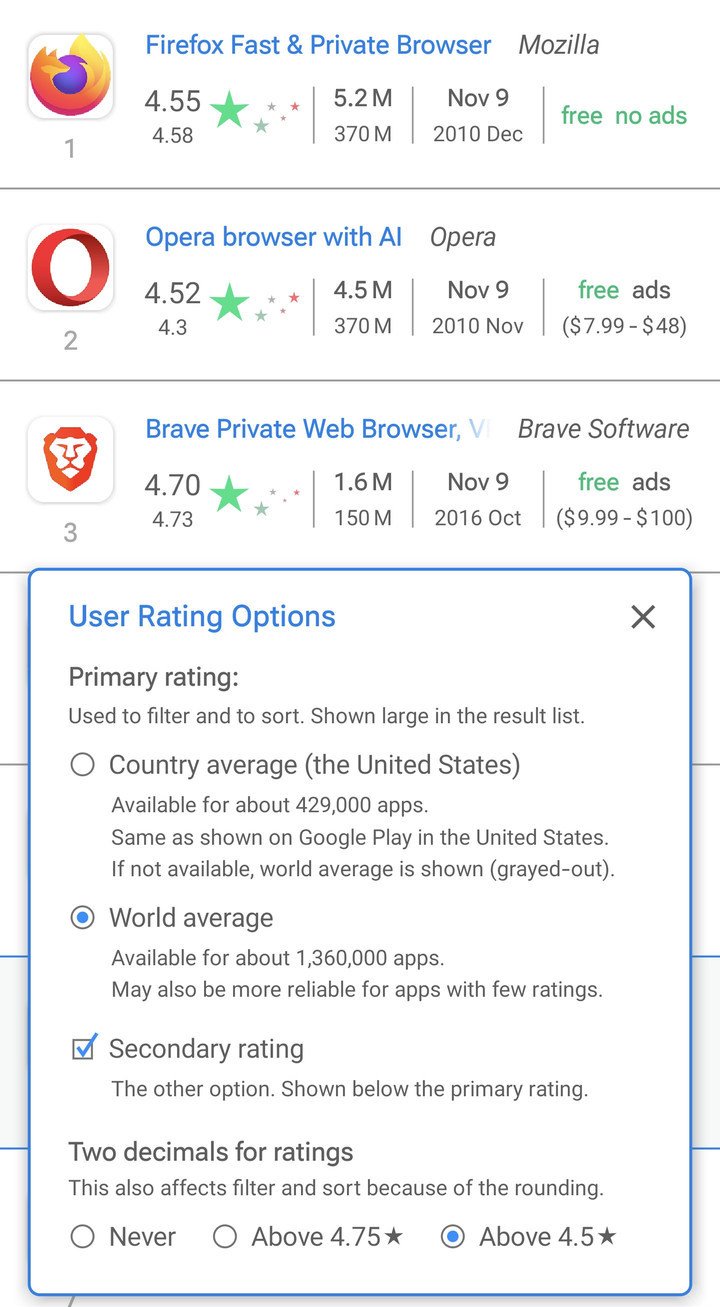Select Country average (the United States)

(x=83, y=765)
